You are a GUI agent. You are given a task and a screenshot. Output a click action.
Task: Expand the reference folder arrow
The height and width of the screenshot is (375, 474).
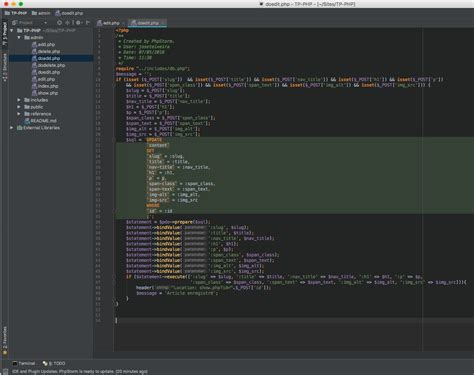coord(19,114)
